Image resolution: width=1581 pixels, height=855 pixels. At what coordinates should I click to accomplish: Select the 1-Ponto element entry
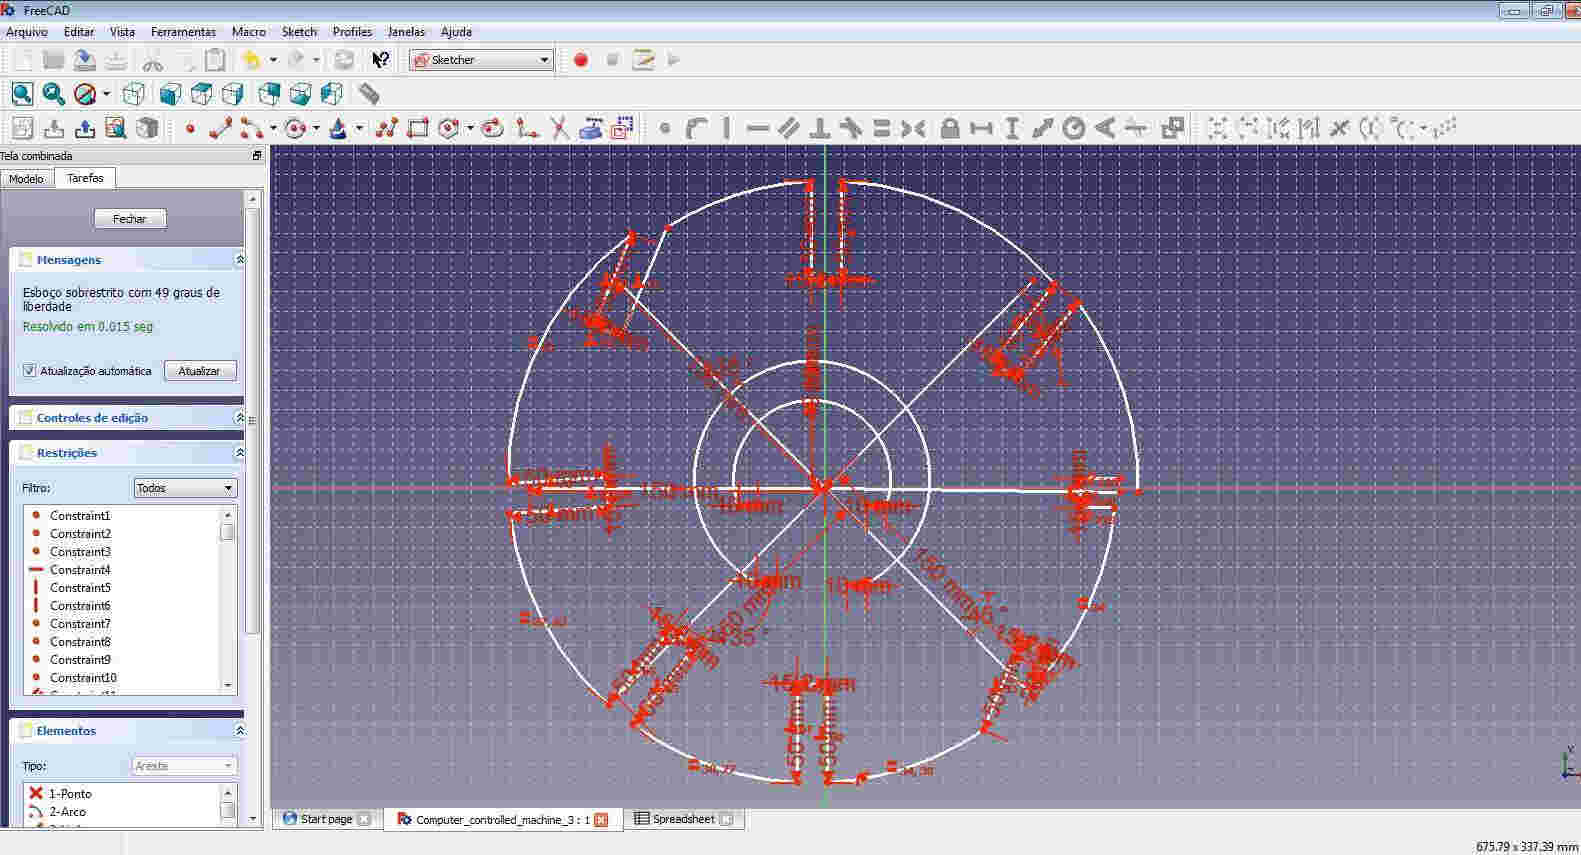point(70,794)
